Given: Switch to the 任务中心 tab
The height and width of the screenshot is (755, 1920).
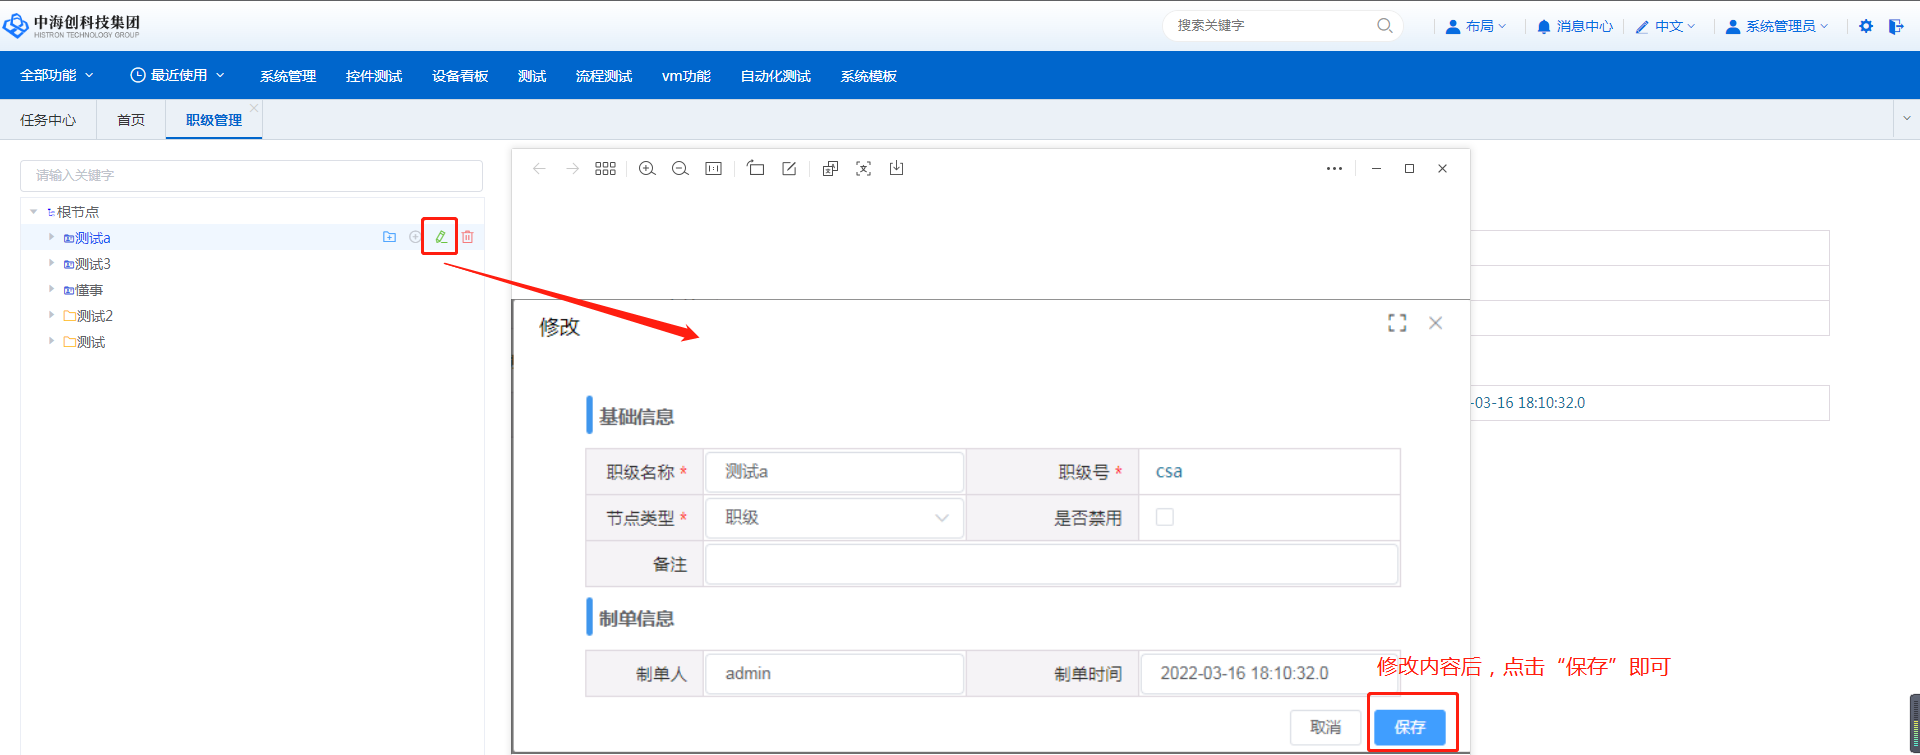Looking at the screenshot, I should 48,120.
